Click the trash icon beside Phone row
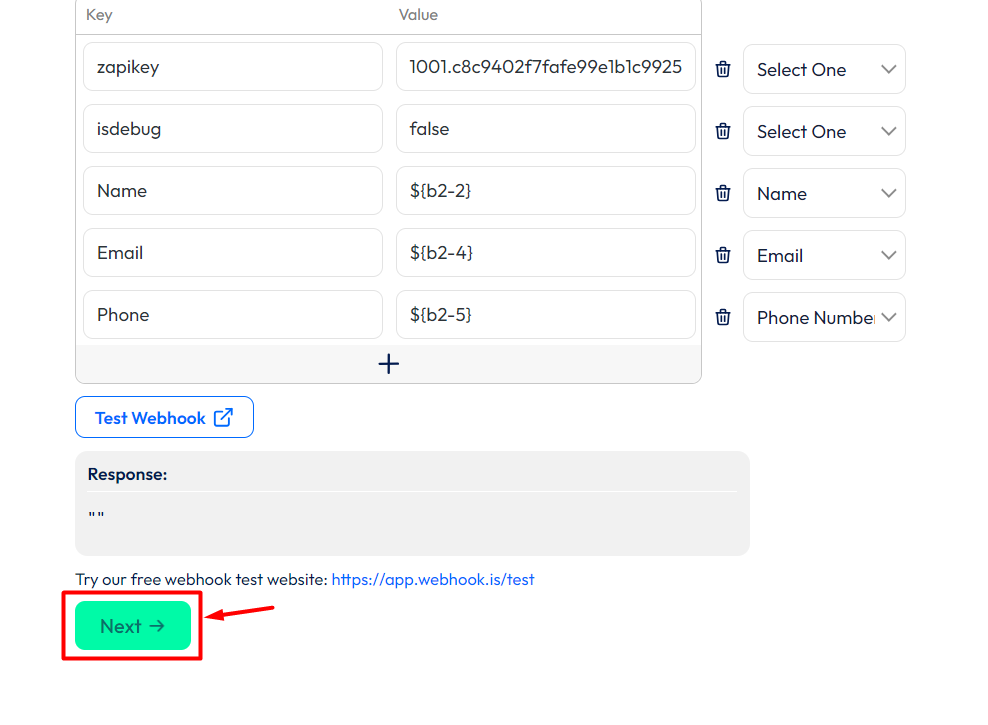Image resolution: width=988 pixels, height=725 pixels. (723, 317)
